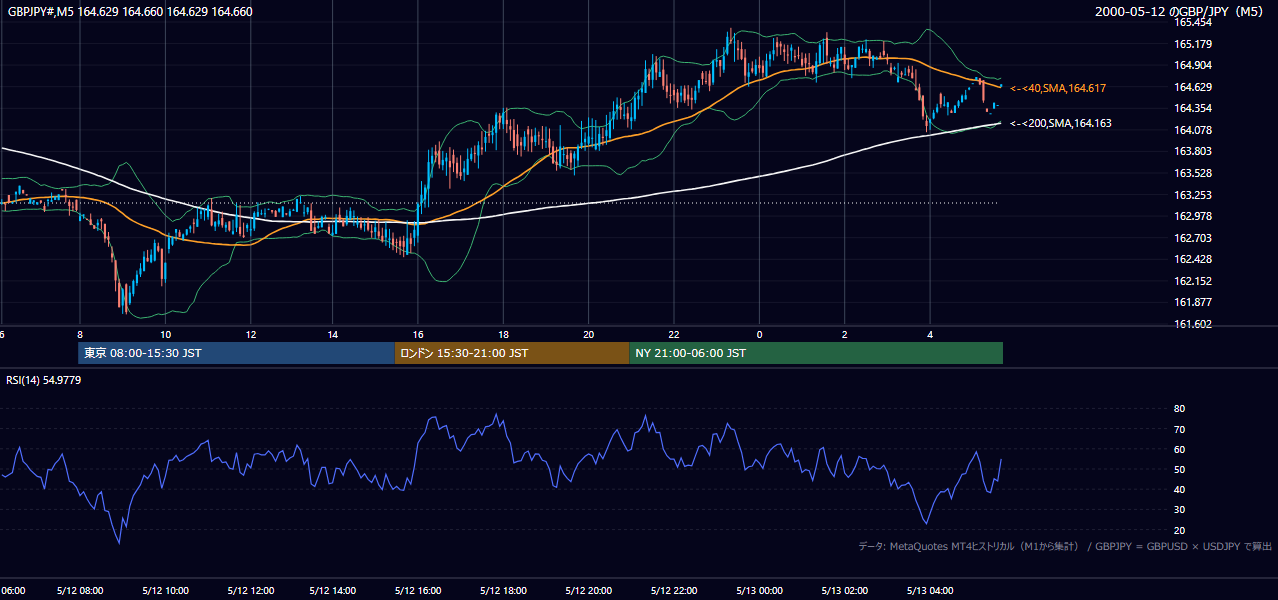The image size is (1278, 600).
Task: Click price axis value 165.454
Action: pyautogui.click(x=1193, y=22)
